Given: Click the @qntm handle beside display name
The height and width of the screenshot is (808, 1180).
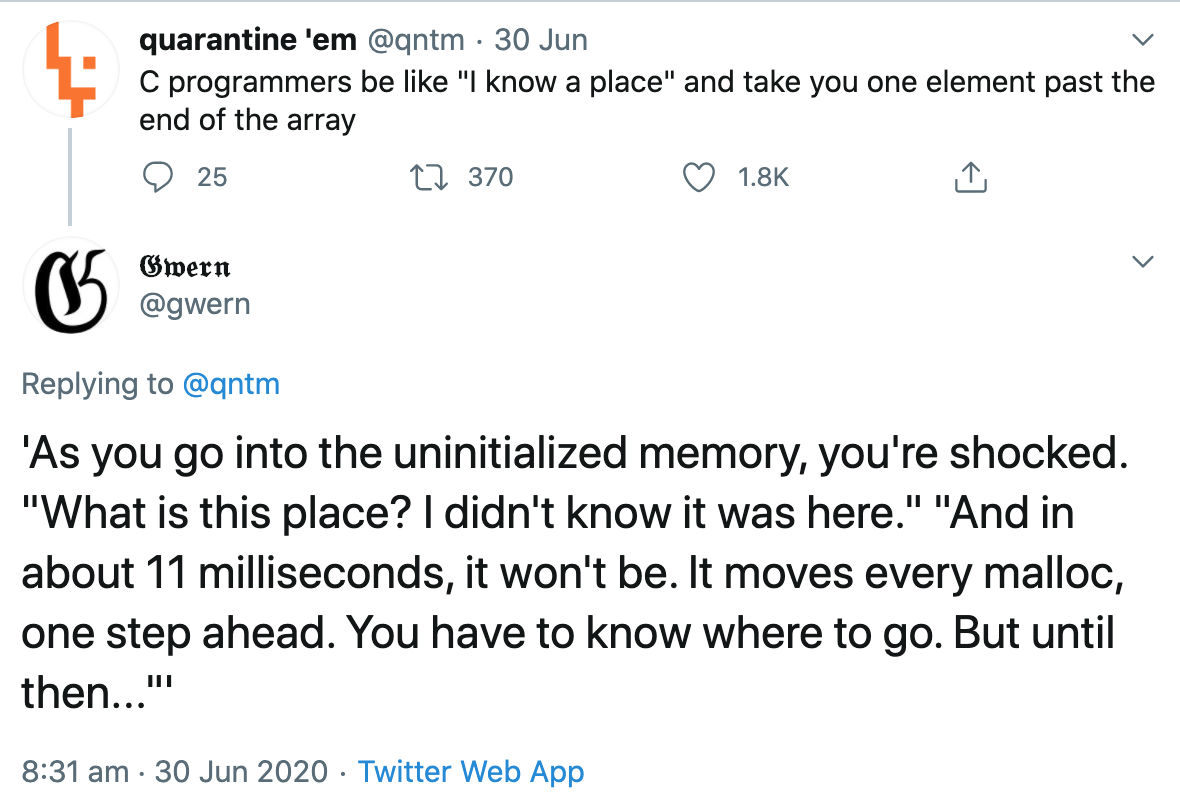Looking at the screenshot, I should pyautogui.click(x=415, y=41).
